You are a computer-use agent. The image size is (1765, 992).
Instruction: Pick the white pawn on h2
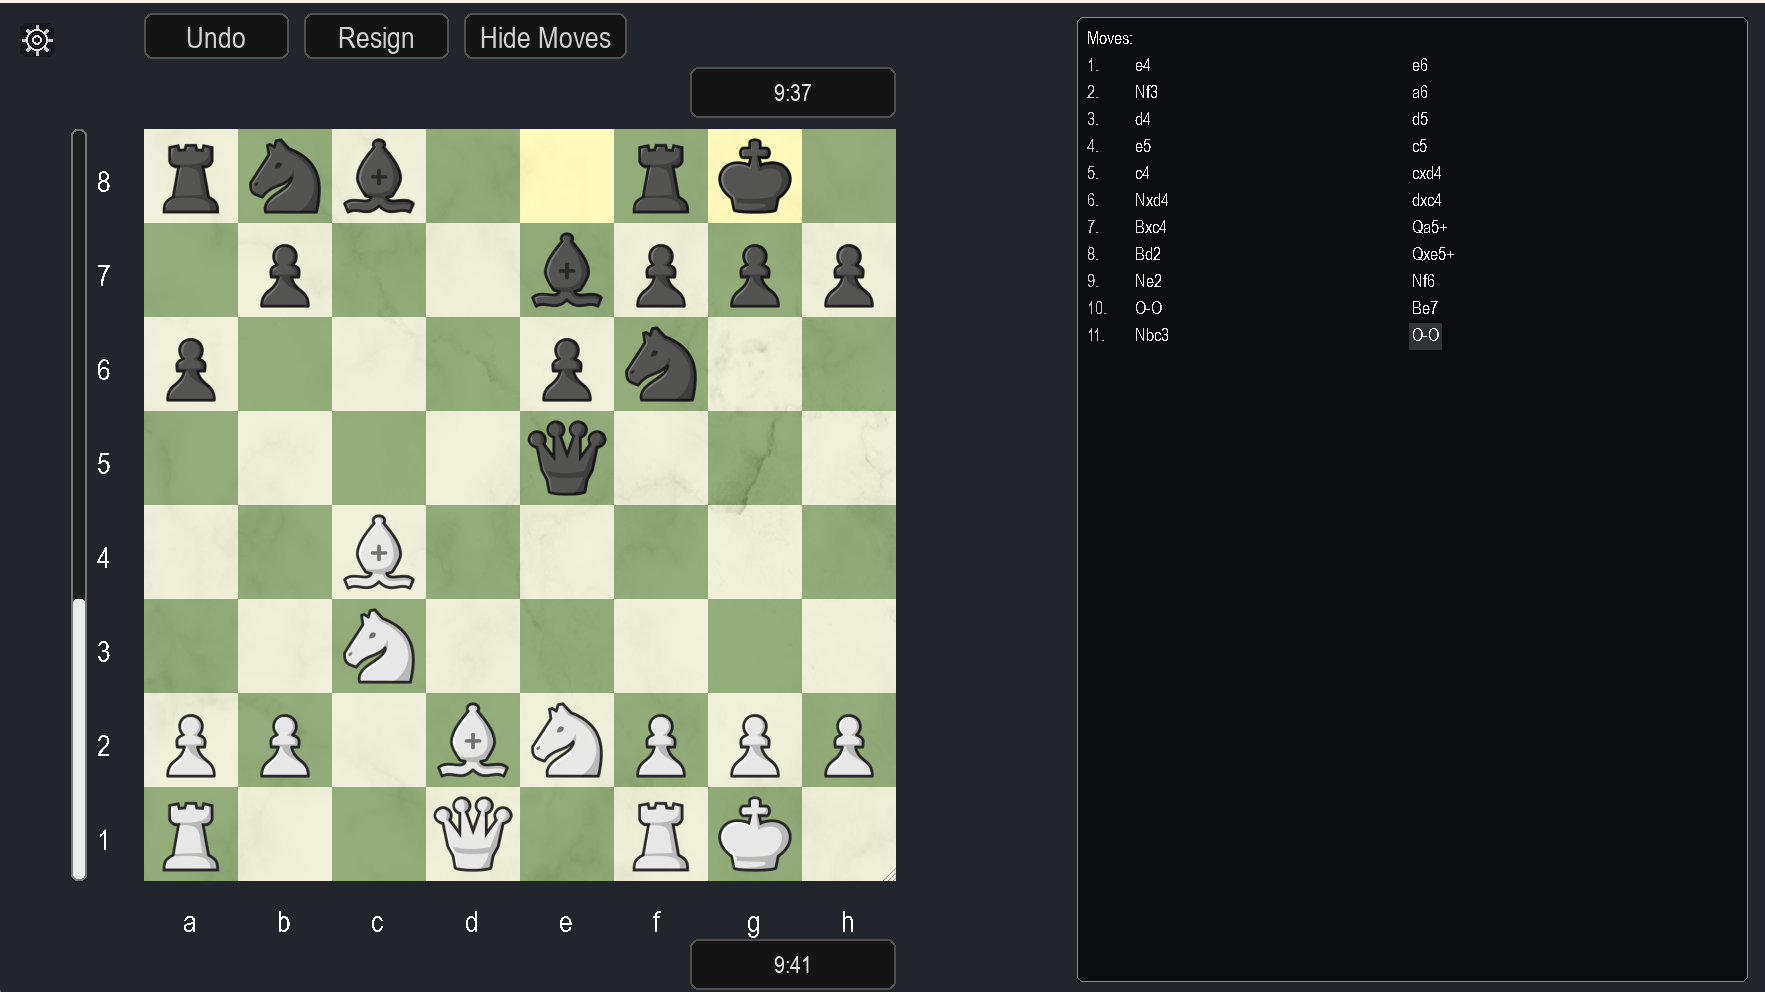coord(849,745)
